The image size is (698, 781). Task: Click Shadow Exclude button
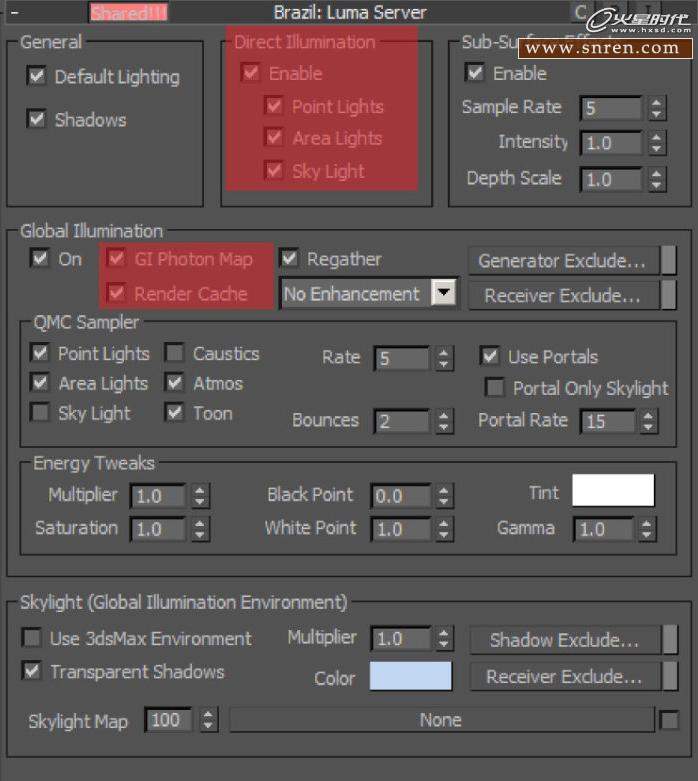(x=564, y=640)
